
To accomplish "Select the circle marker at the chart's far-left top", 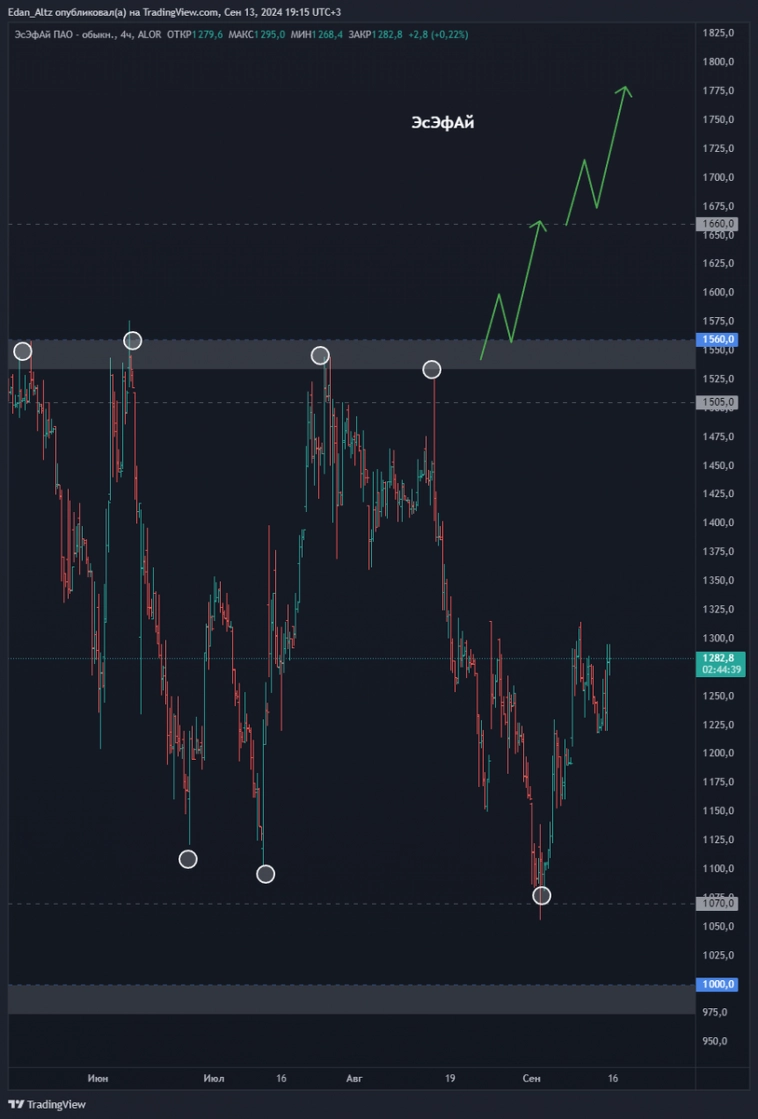I will point(22,351).
